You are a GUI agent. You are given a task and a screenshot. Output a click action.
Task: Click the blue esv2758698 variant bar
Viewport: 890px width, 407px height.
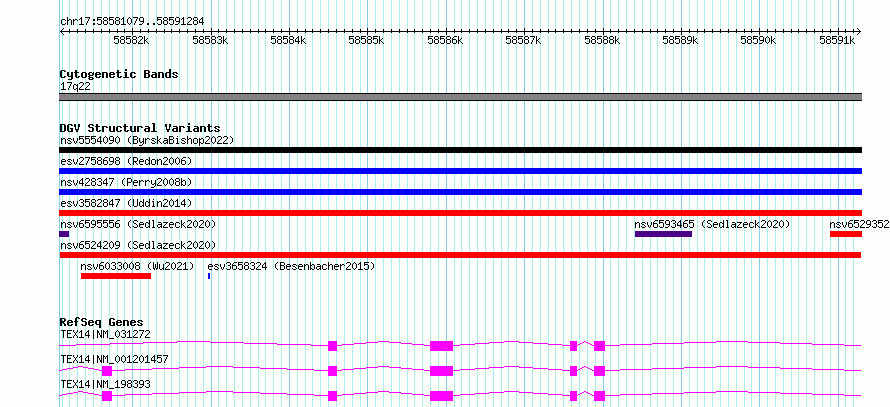point(460,171)
